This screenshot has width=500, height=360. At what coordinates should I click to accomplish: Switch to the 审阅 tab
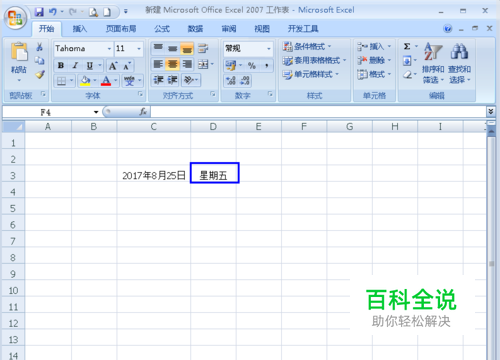pos(229,29)
